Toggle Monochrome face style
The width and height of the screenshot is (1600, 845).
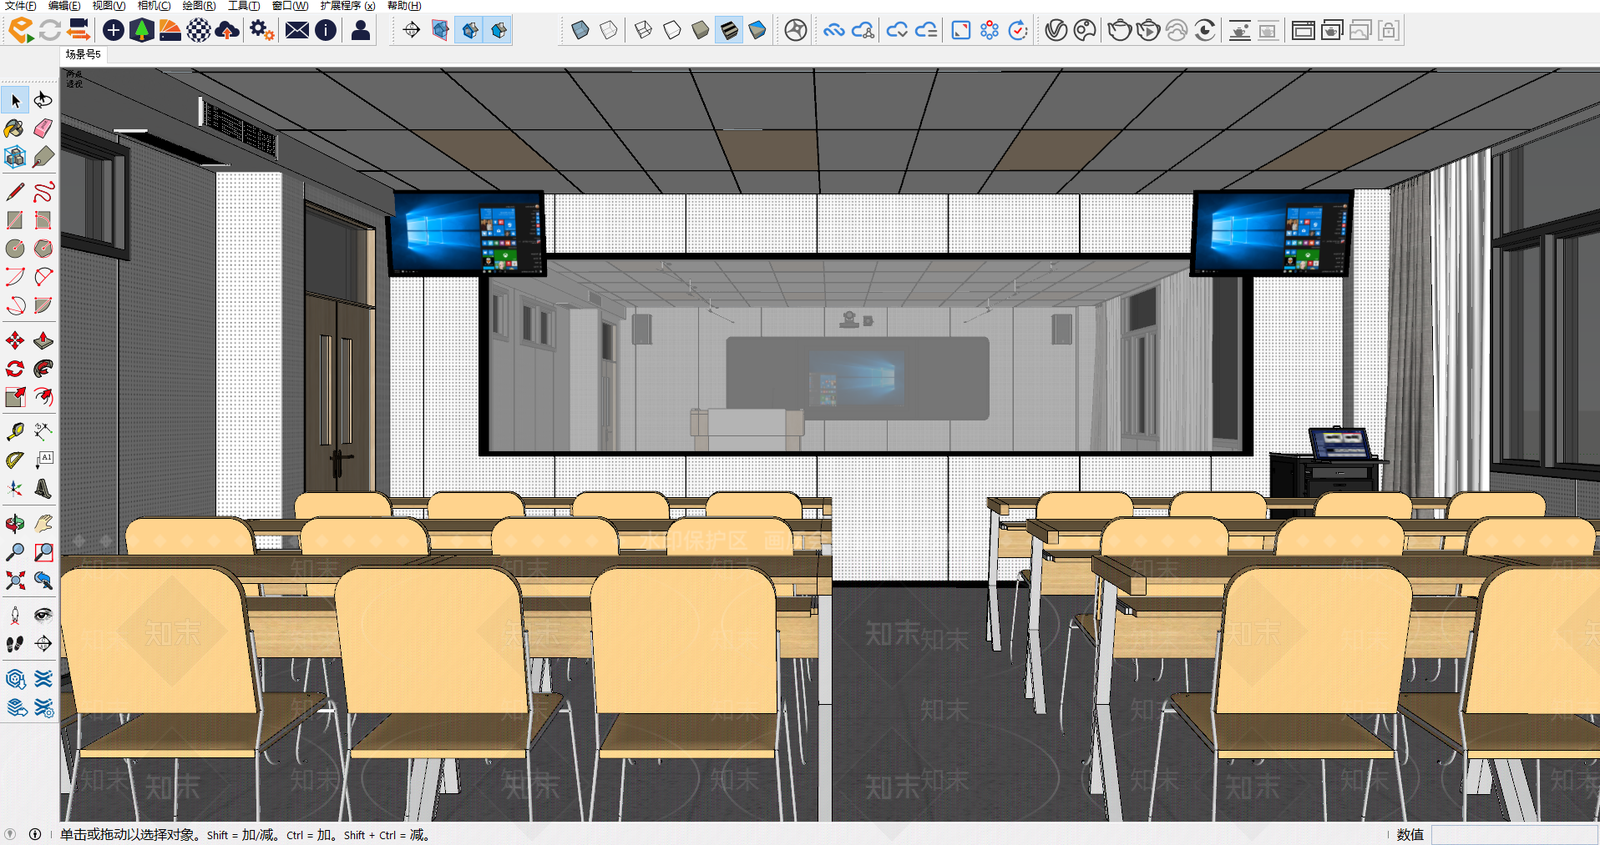pos(758,30)
